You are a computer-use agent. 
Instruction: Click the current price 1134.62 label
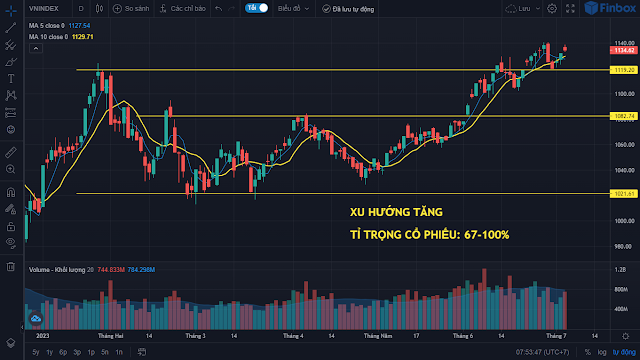[624, 51]
